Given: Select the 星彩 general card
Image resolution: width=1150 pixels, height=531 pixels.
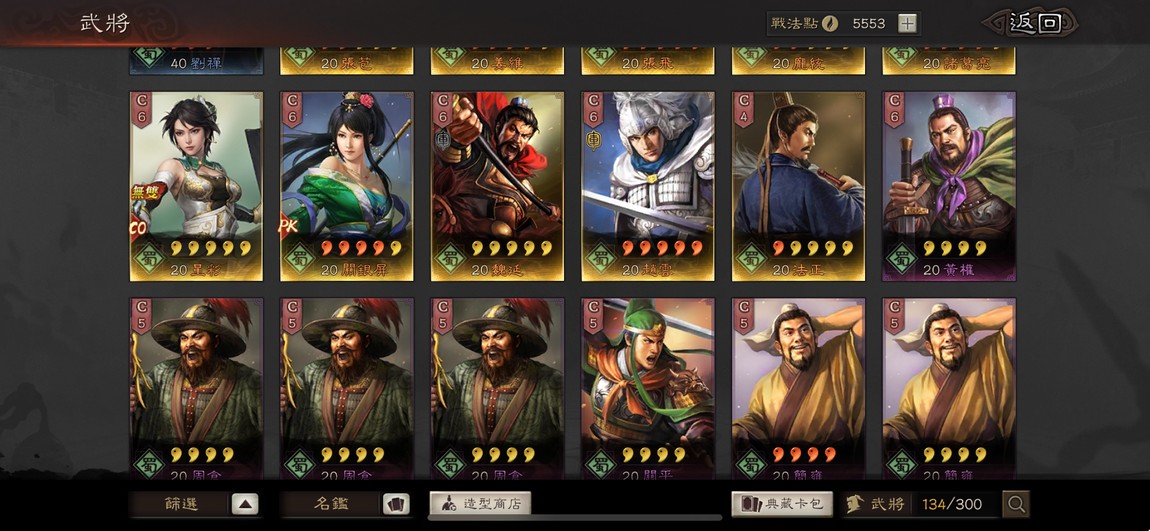Looking at the screenshot, I should (x=196, y=186).
